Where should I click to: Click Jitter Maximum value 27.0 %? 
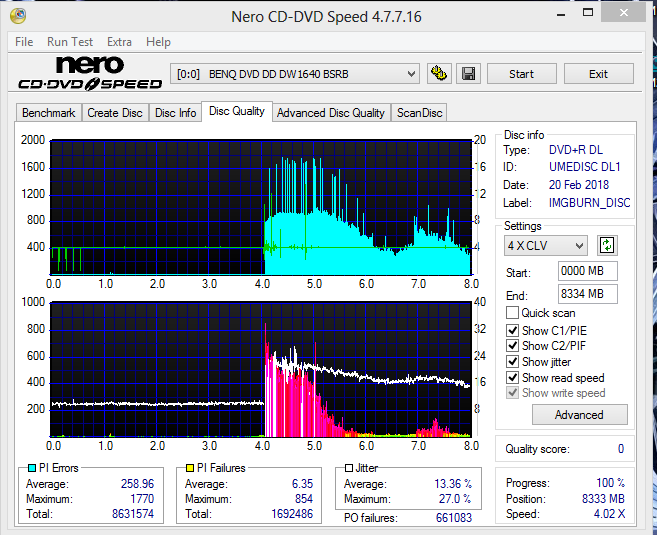coord(455,499)
